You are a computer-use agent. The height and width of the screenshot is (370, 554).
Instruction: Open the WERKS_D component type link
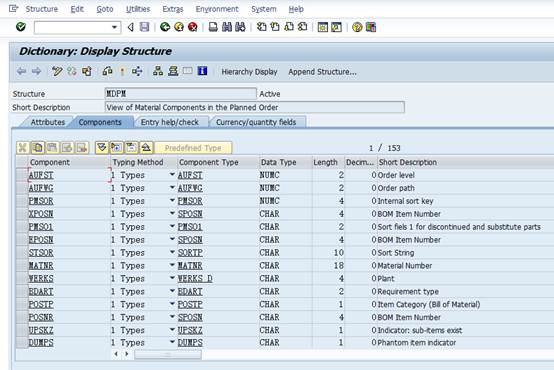[x=195, y=279]
